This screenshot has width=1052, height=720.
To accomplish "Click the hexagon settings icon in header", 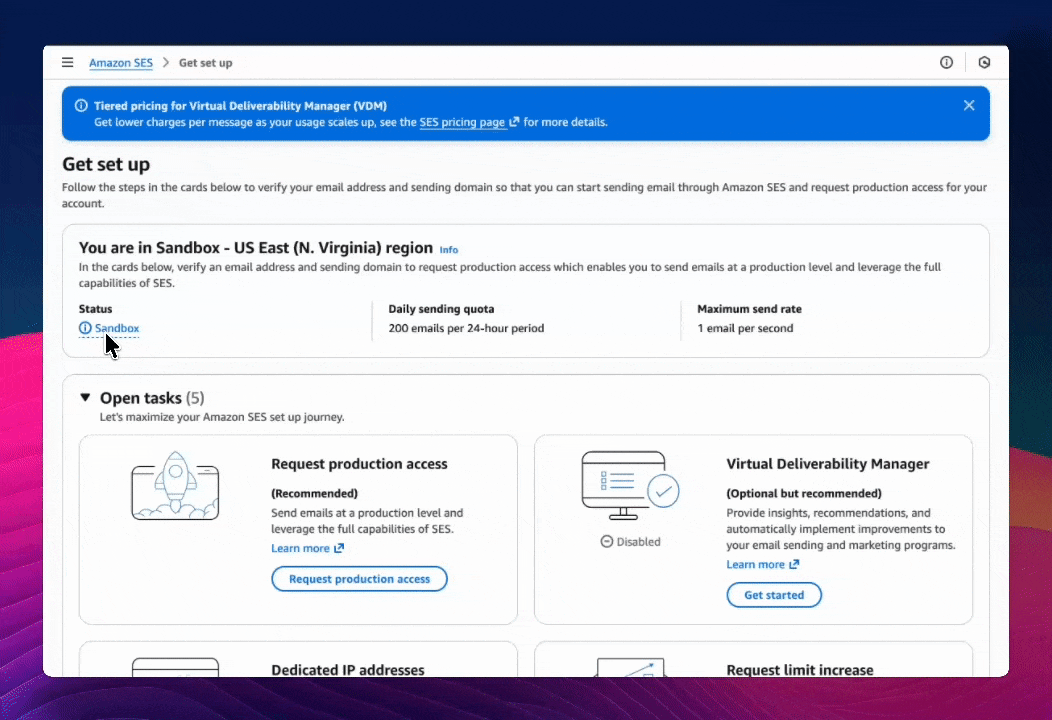I will [x=984, y=63].
